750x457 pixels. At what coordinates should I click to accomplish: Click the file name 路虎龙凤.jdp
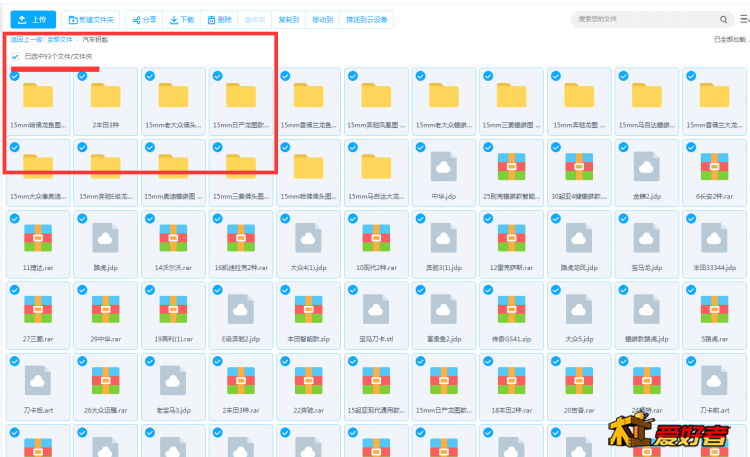tap(579, 268)
